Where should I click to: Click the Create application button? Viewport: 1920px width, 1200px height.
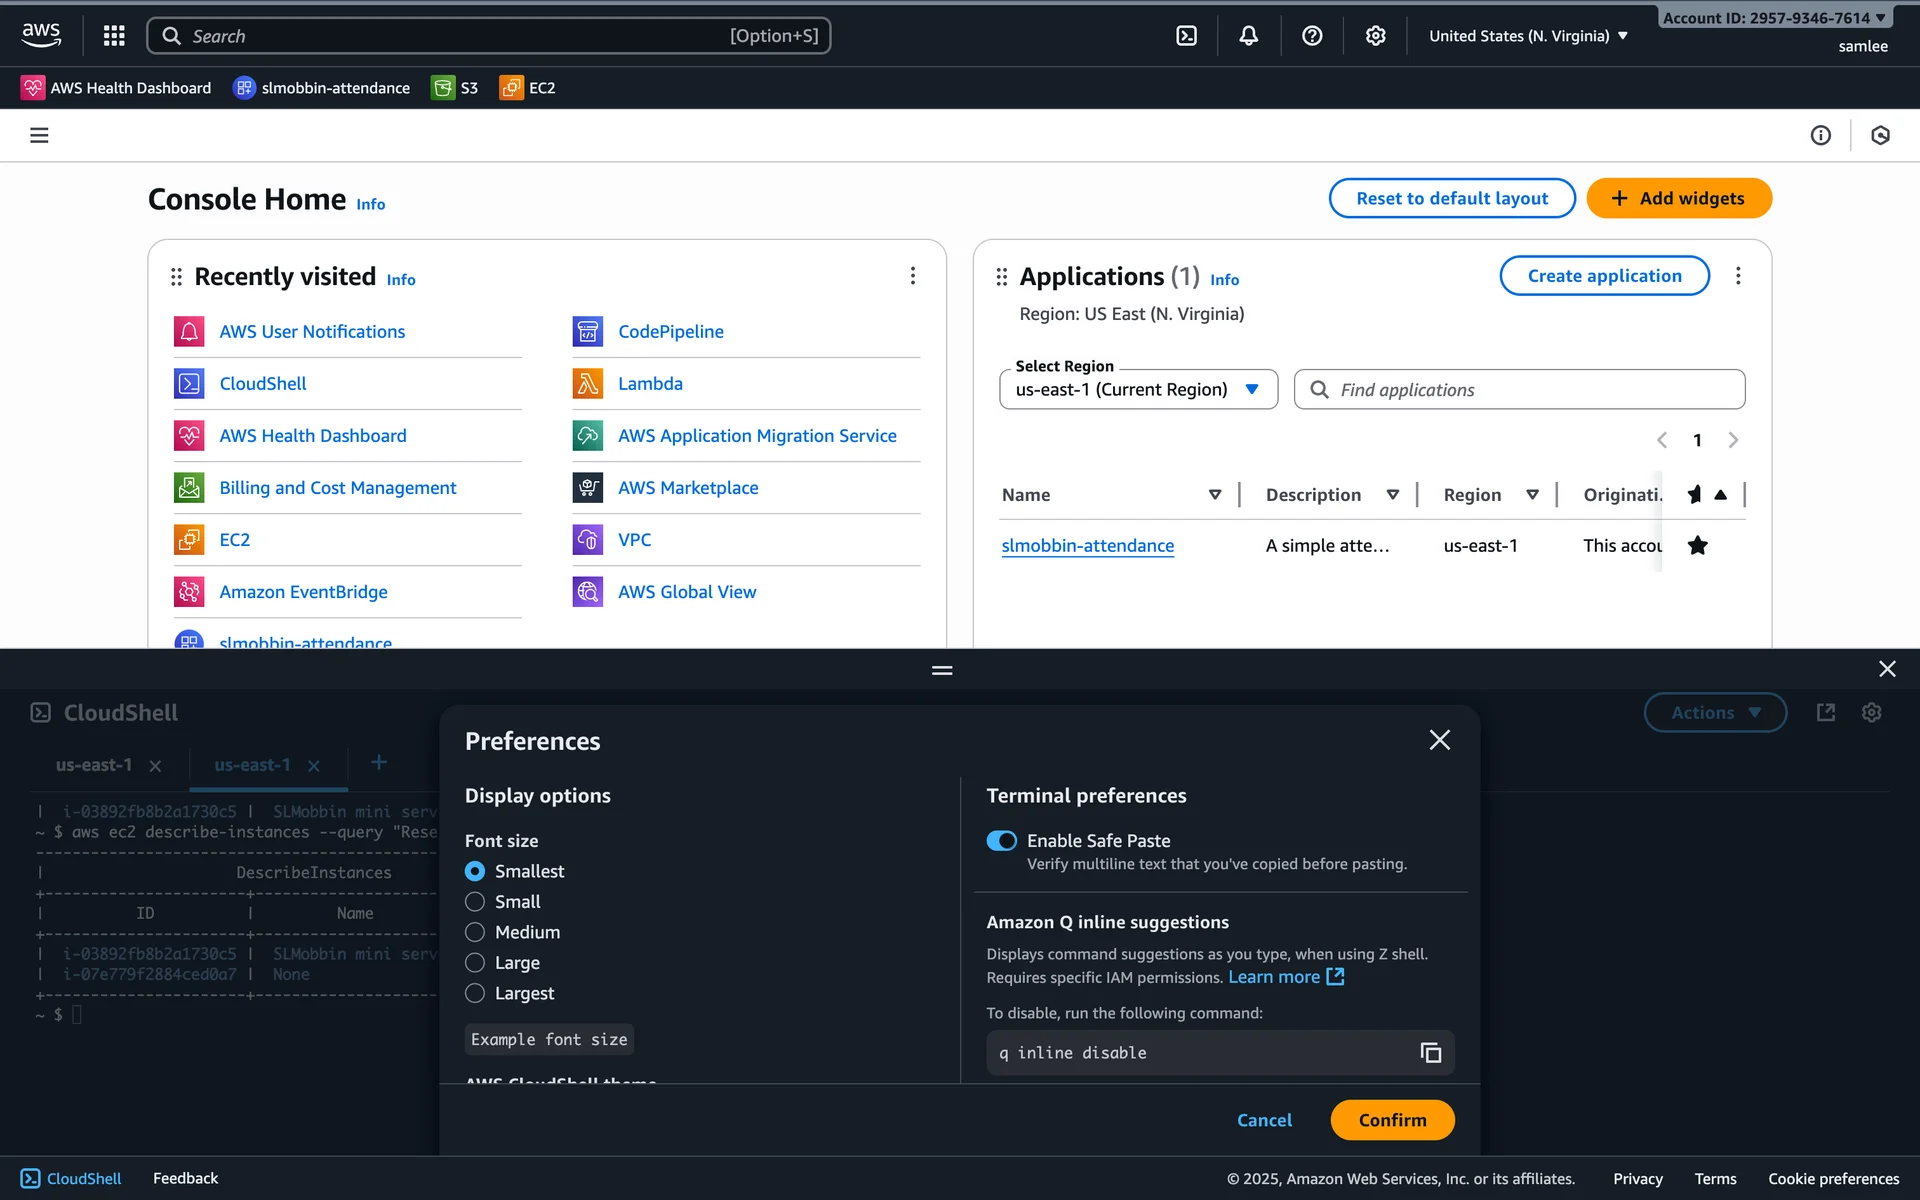coord(1604,276)
